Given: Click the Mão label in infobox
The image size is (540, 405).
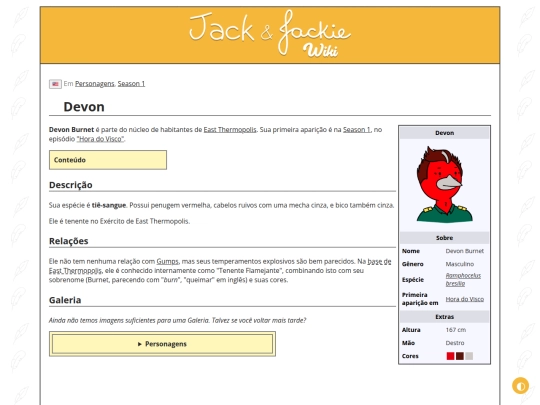Looking at the screenshot, I should pos(408,343).
